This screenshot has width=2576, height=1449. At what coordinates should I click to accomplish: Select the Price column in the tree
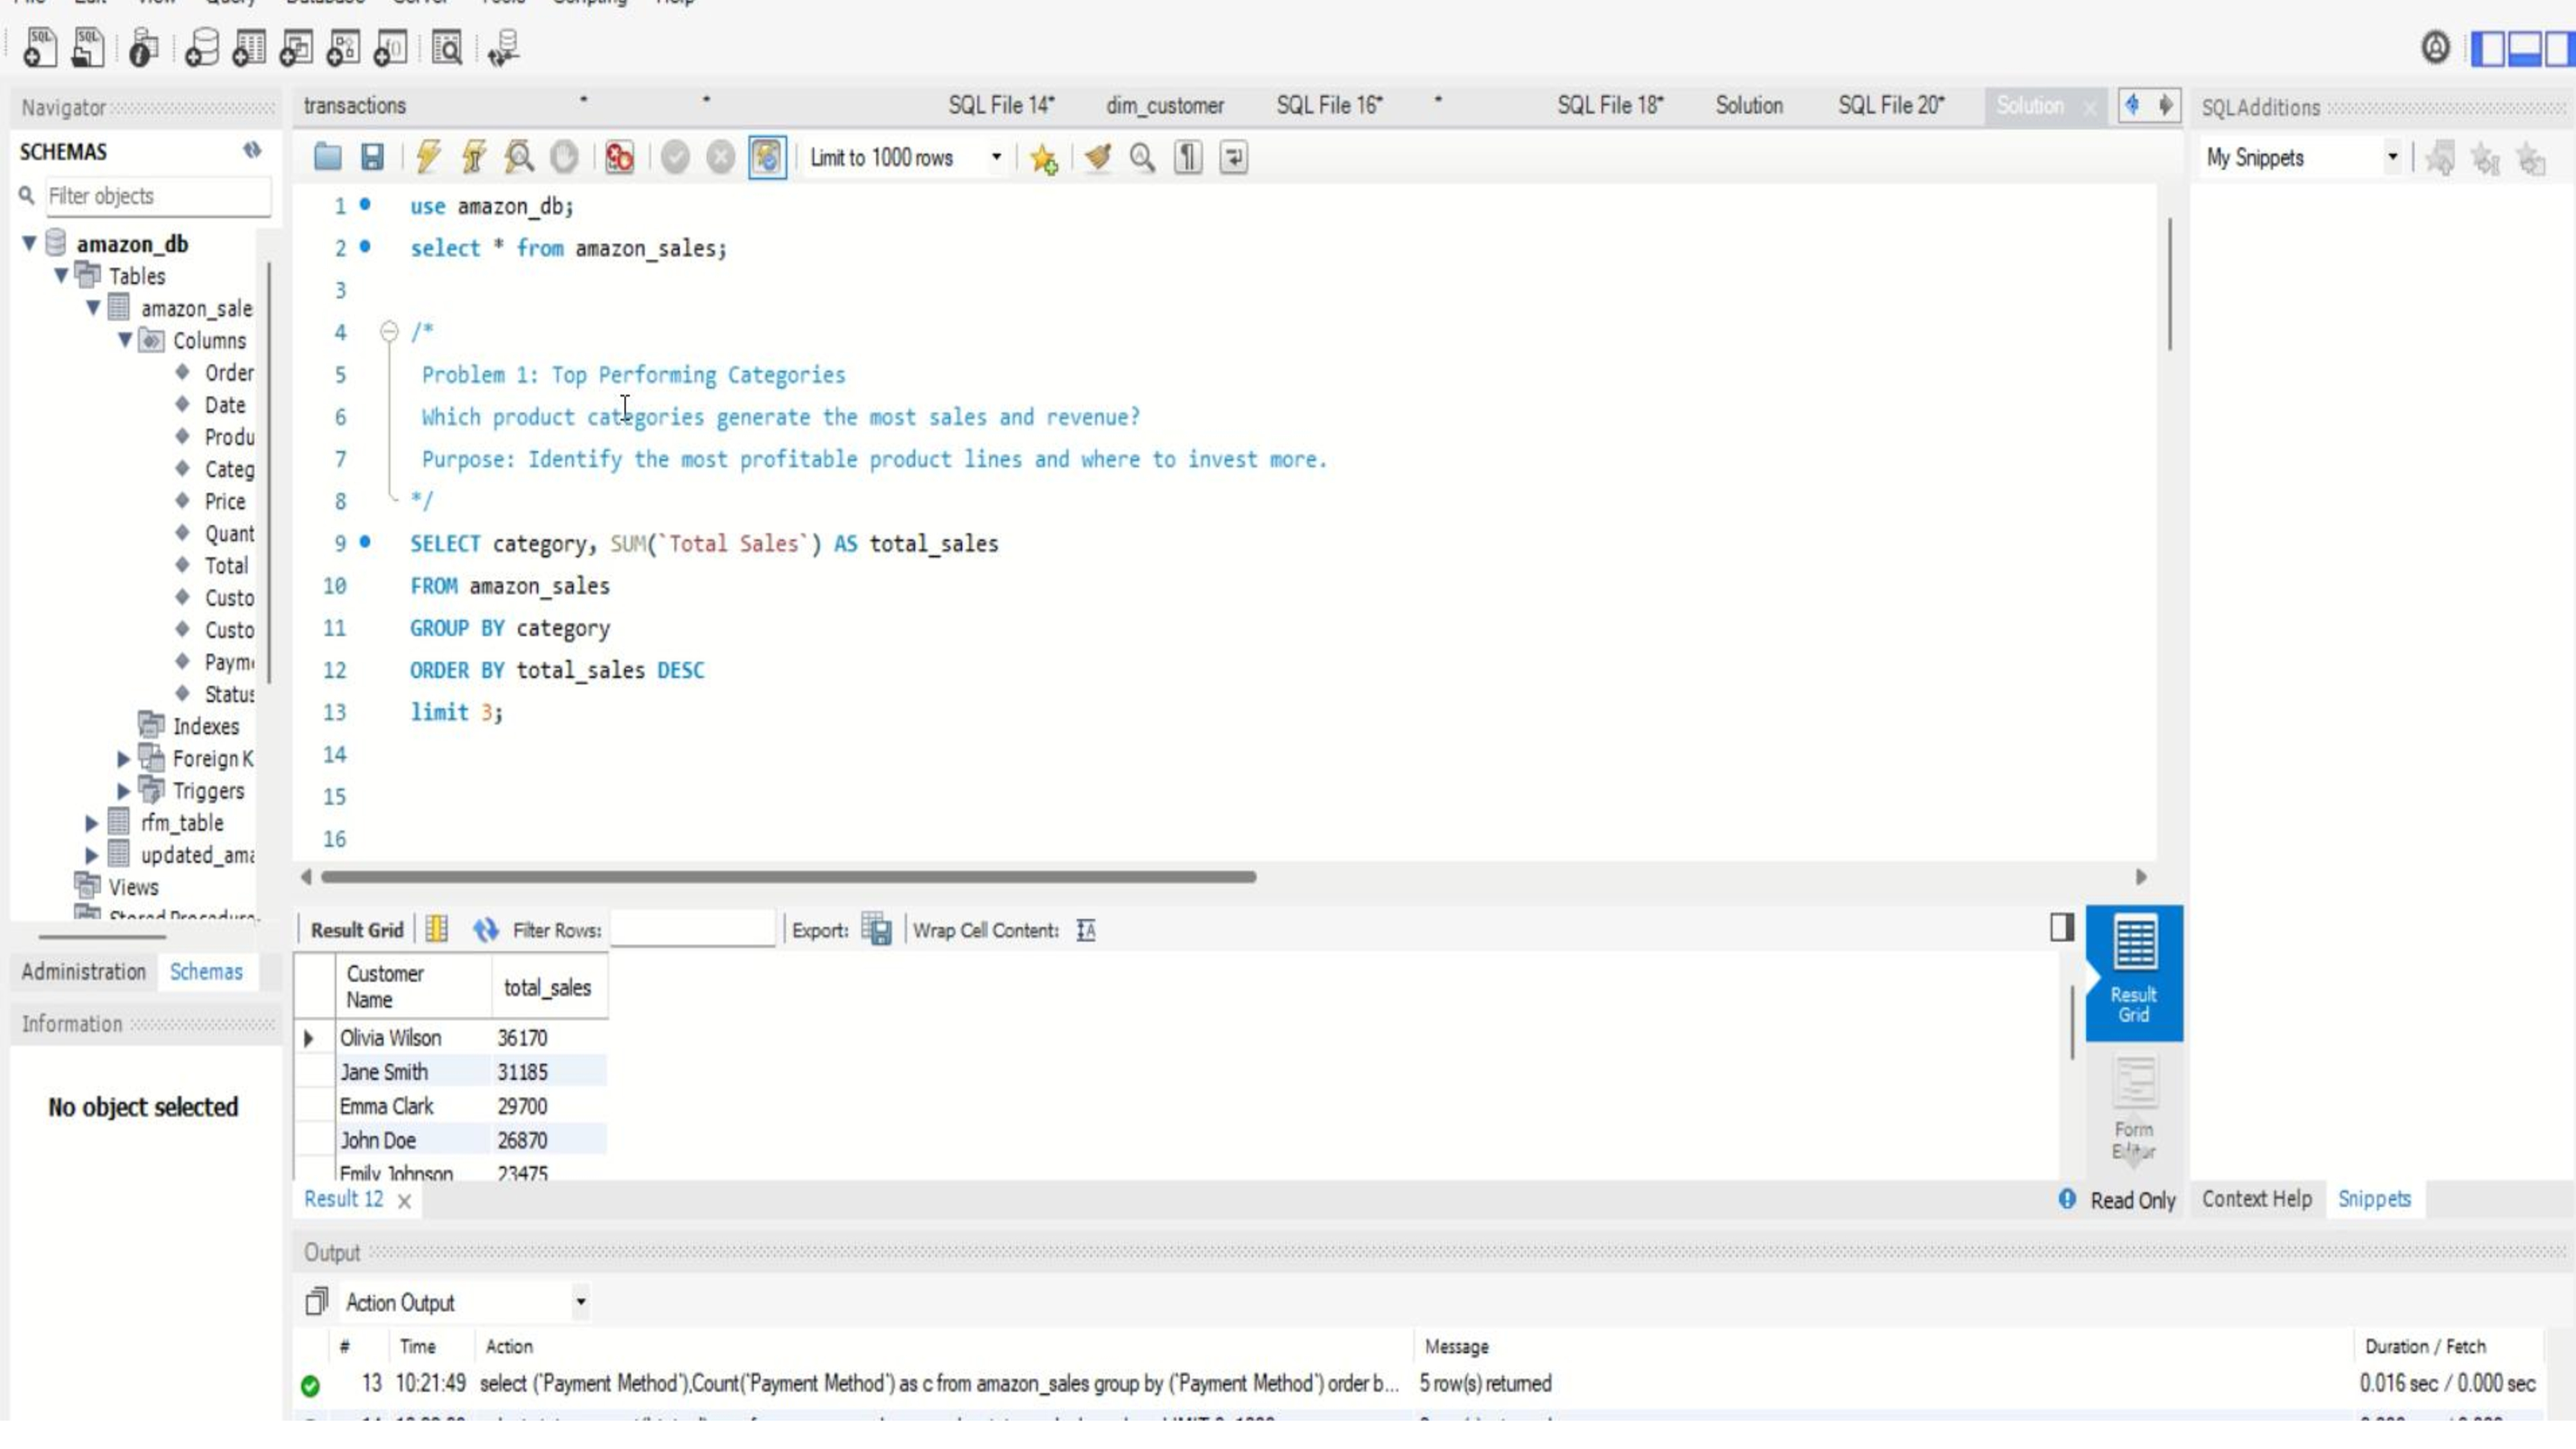click(225, 501)
